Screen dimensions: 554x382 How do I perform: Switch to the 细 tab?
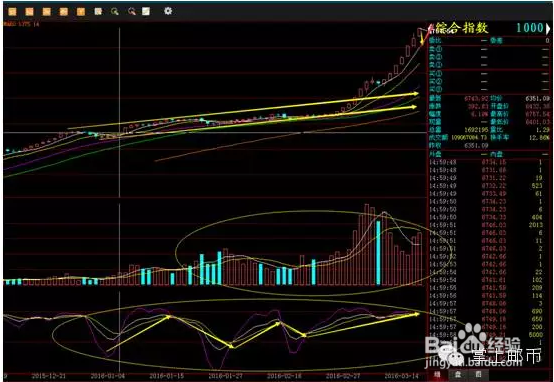coord(437,374)
